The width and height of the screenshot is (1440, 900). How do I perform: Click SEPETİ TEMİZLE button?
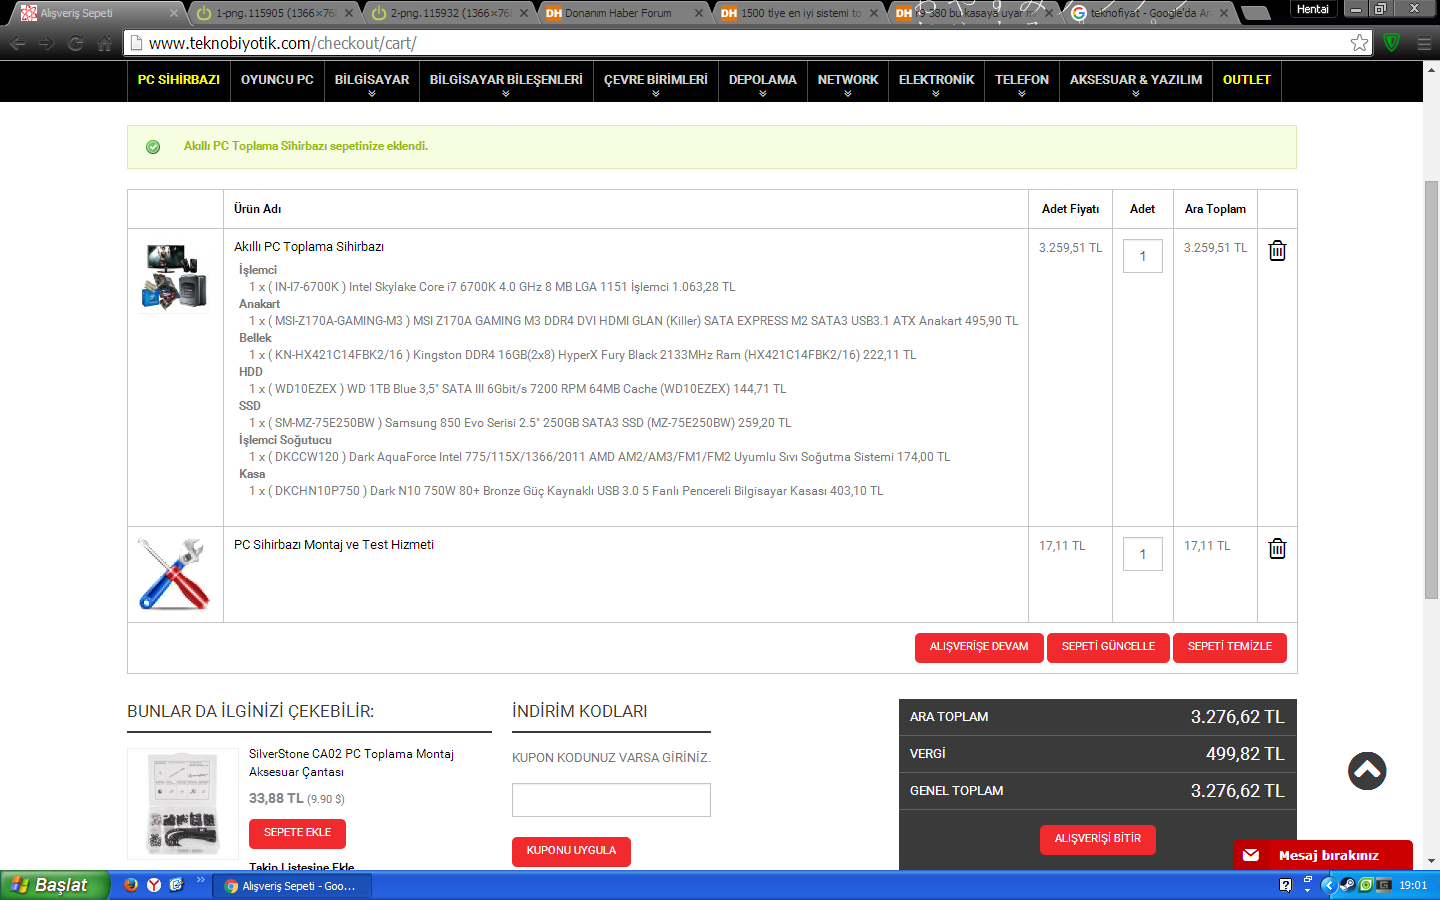(x=1230, y=647)
